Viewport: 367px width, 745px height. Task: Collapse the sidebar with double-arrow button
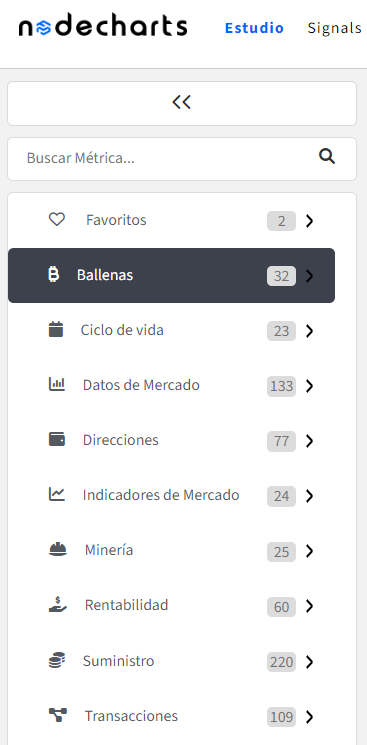(x=182, y=103)
